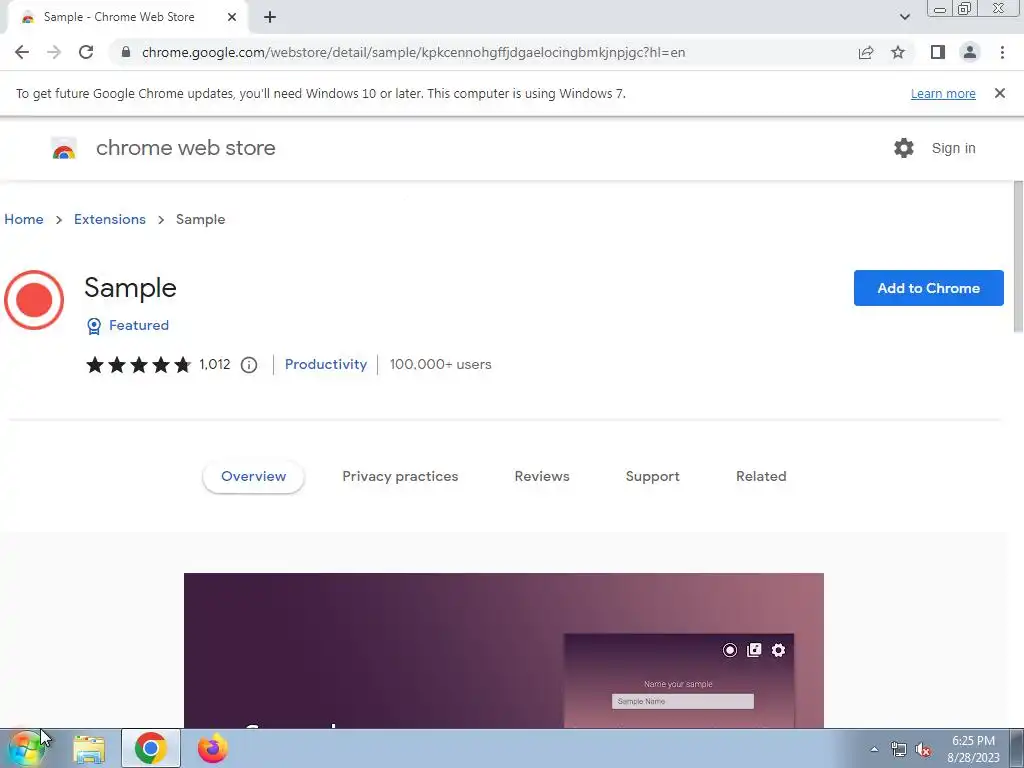Click the star rating row
The image size is (1024, 768).
138,364
